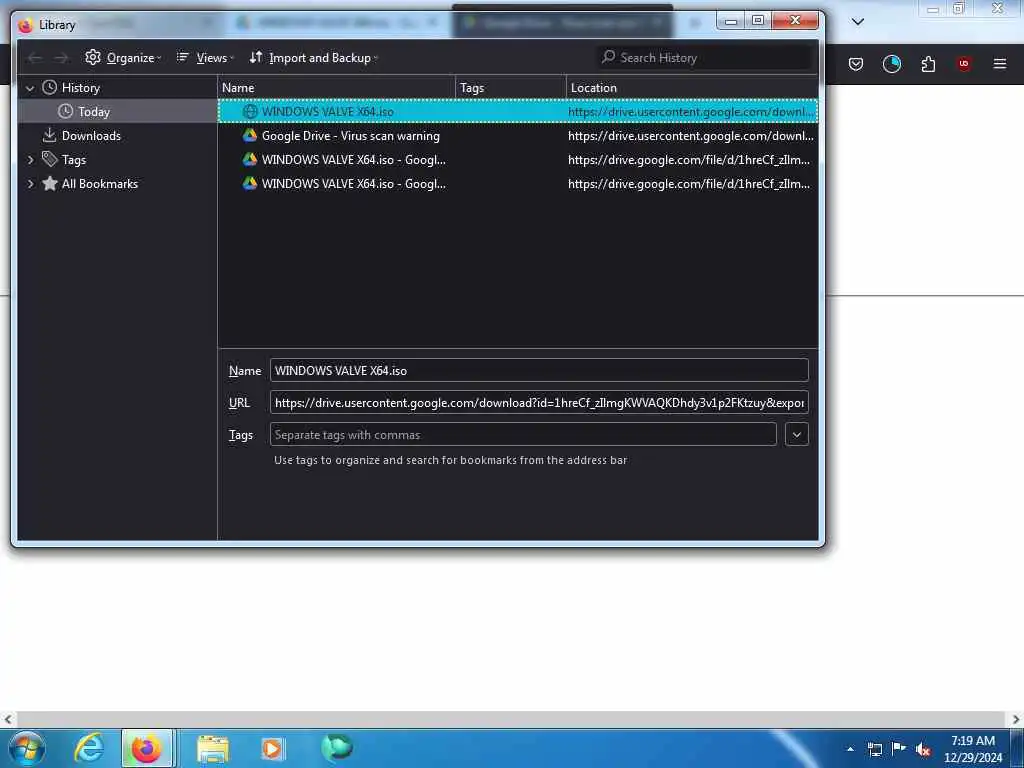This screenshot has height=768, width=1024.
Task: Open the Firefox extensions puzzle icon
Action: point(928,64)
